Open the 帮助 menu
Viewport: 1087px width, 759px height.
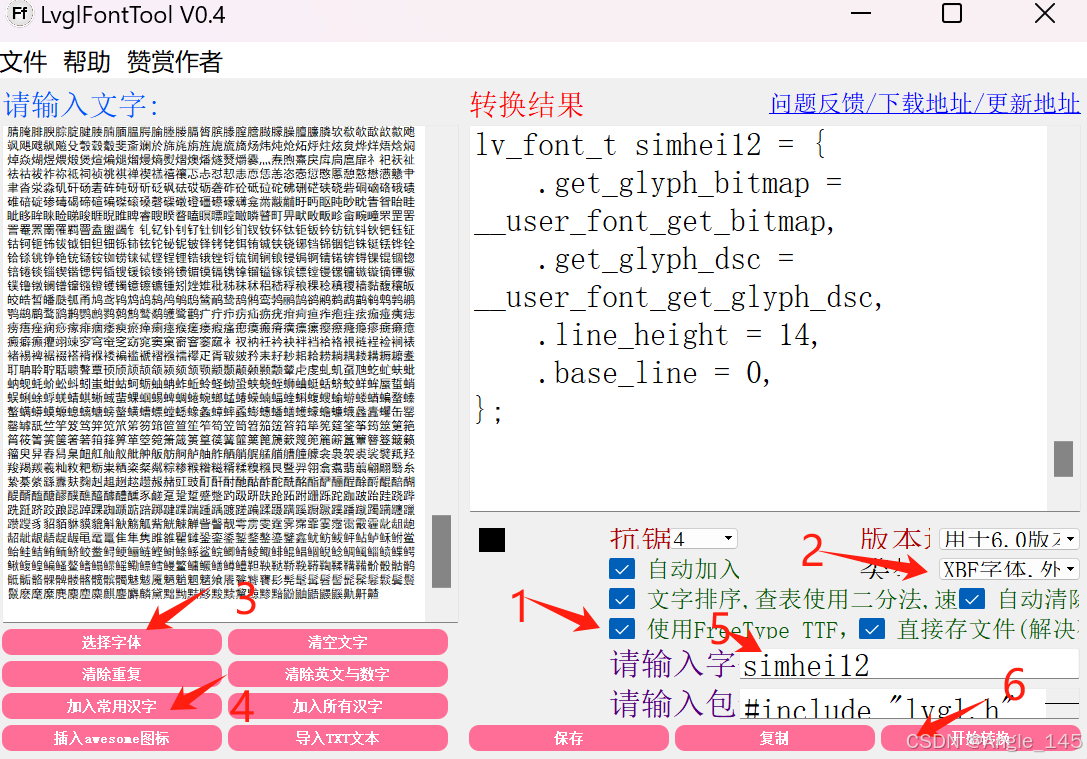click(x=87, y=62)
